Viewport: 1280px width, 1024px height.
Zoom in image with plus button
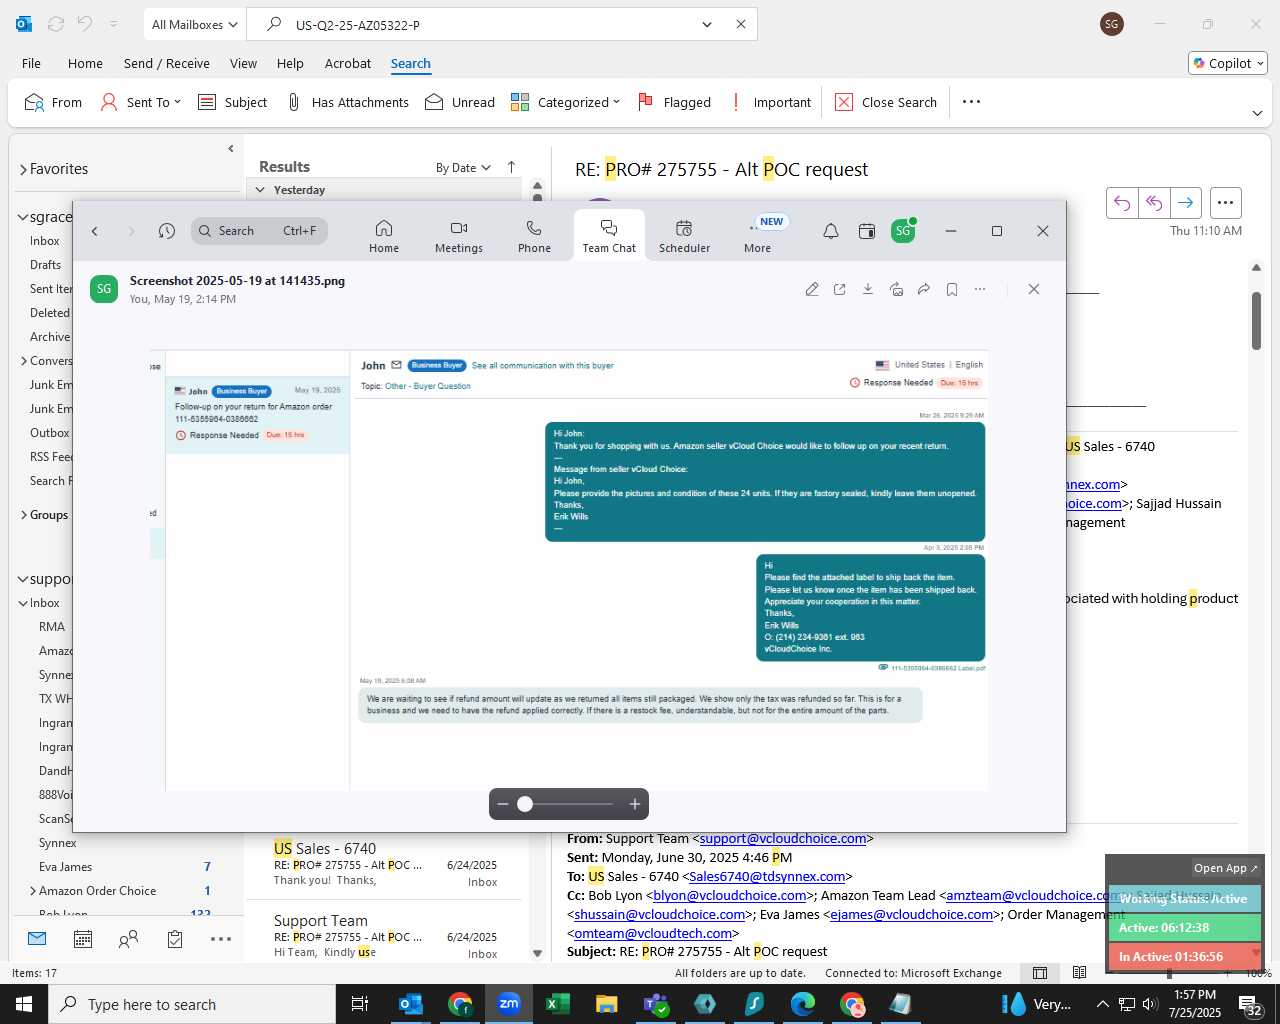pyautogui.click(x=635, y=804)
